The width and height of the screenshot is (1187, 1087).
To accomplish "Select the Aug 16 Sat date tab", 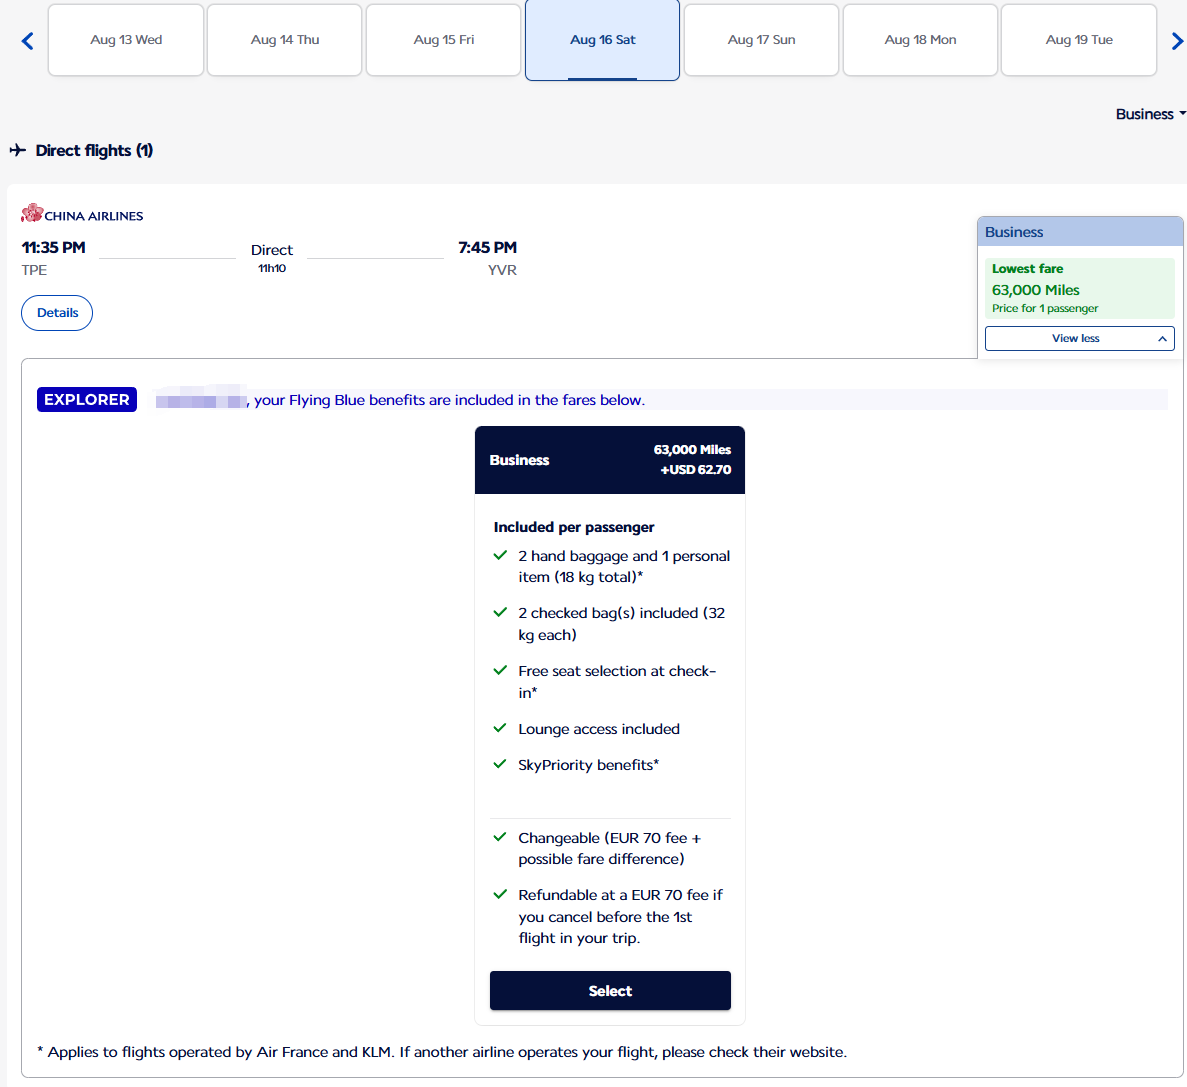I will [603, 40].
